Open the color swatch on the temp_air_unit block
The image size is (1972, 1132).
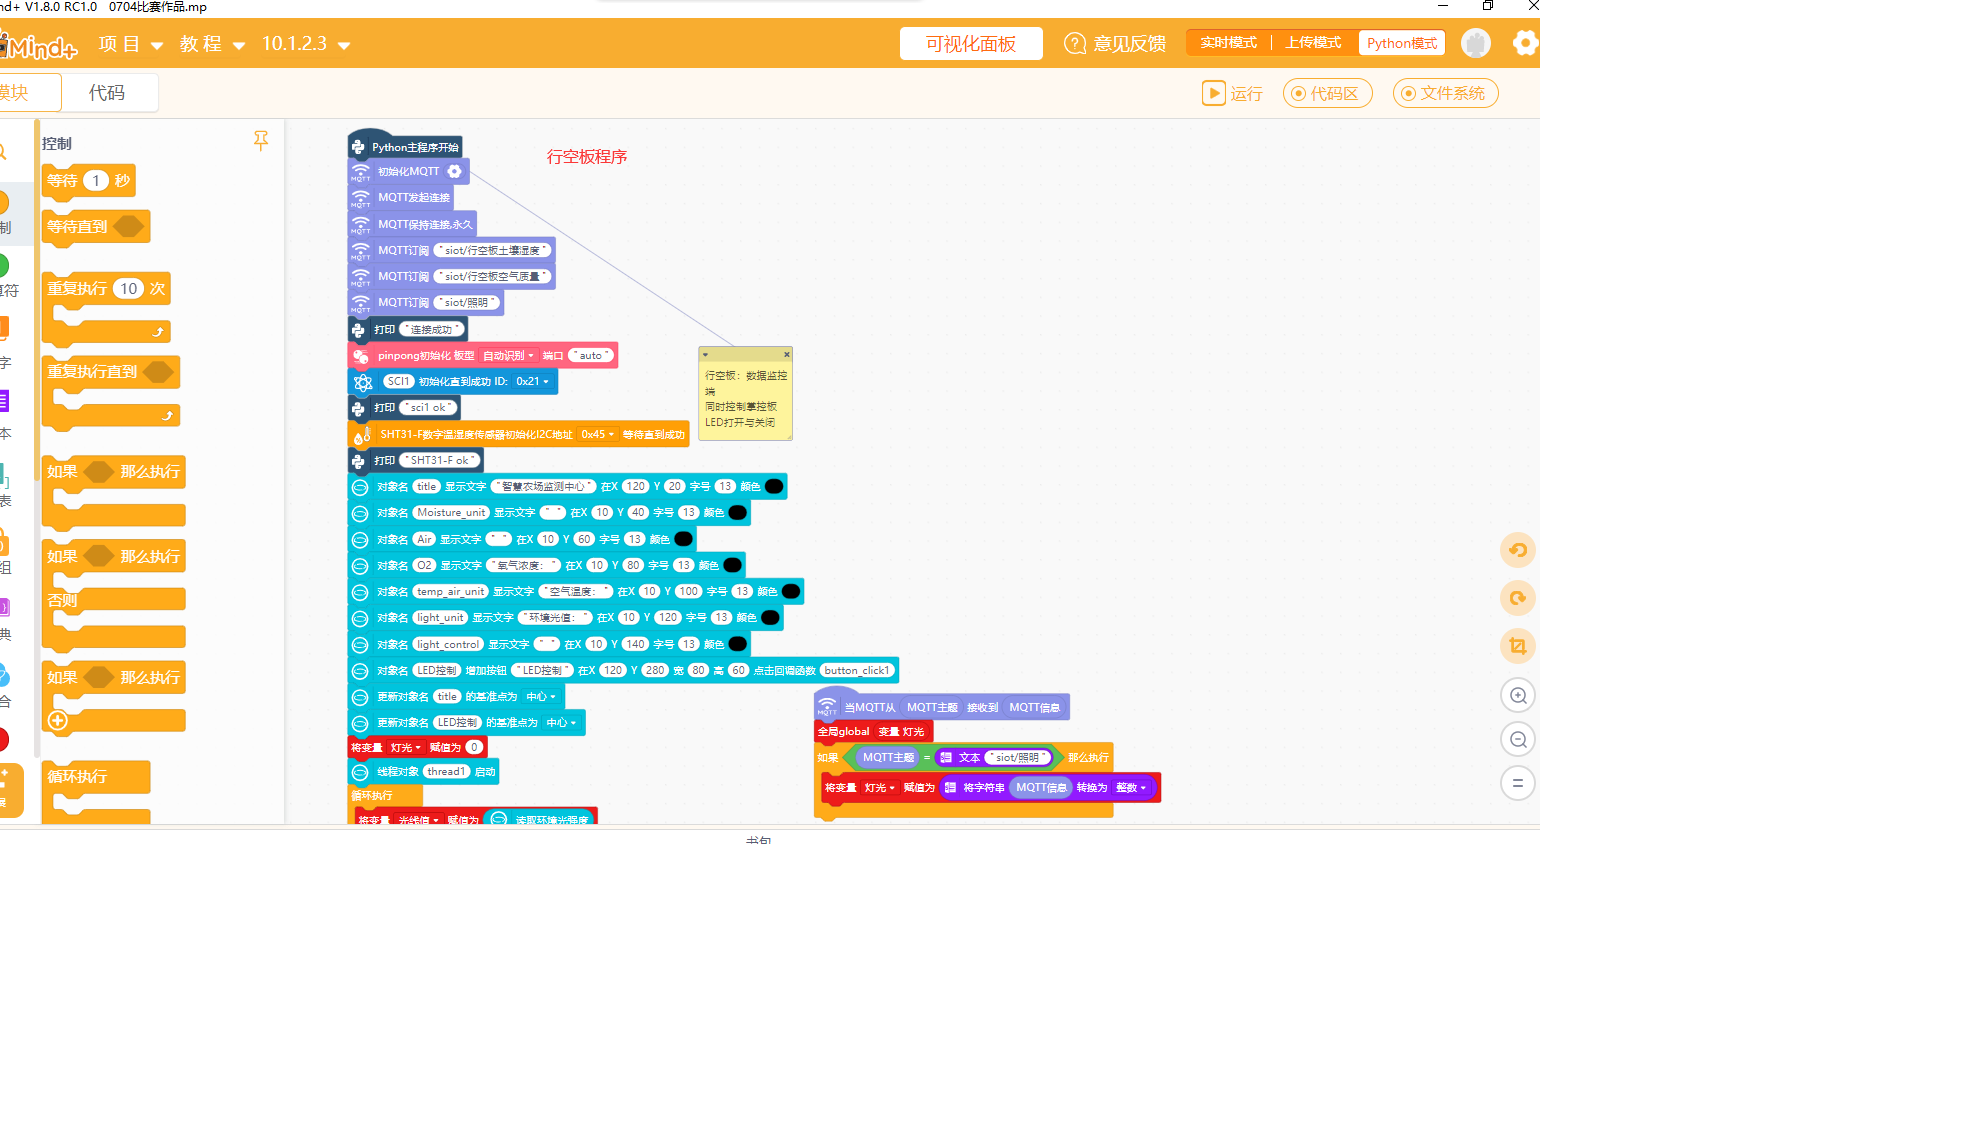[791, 592]
